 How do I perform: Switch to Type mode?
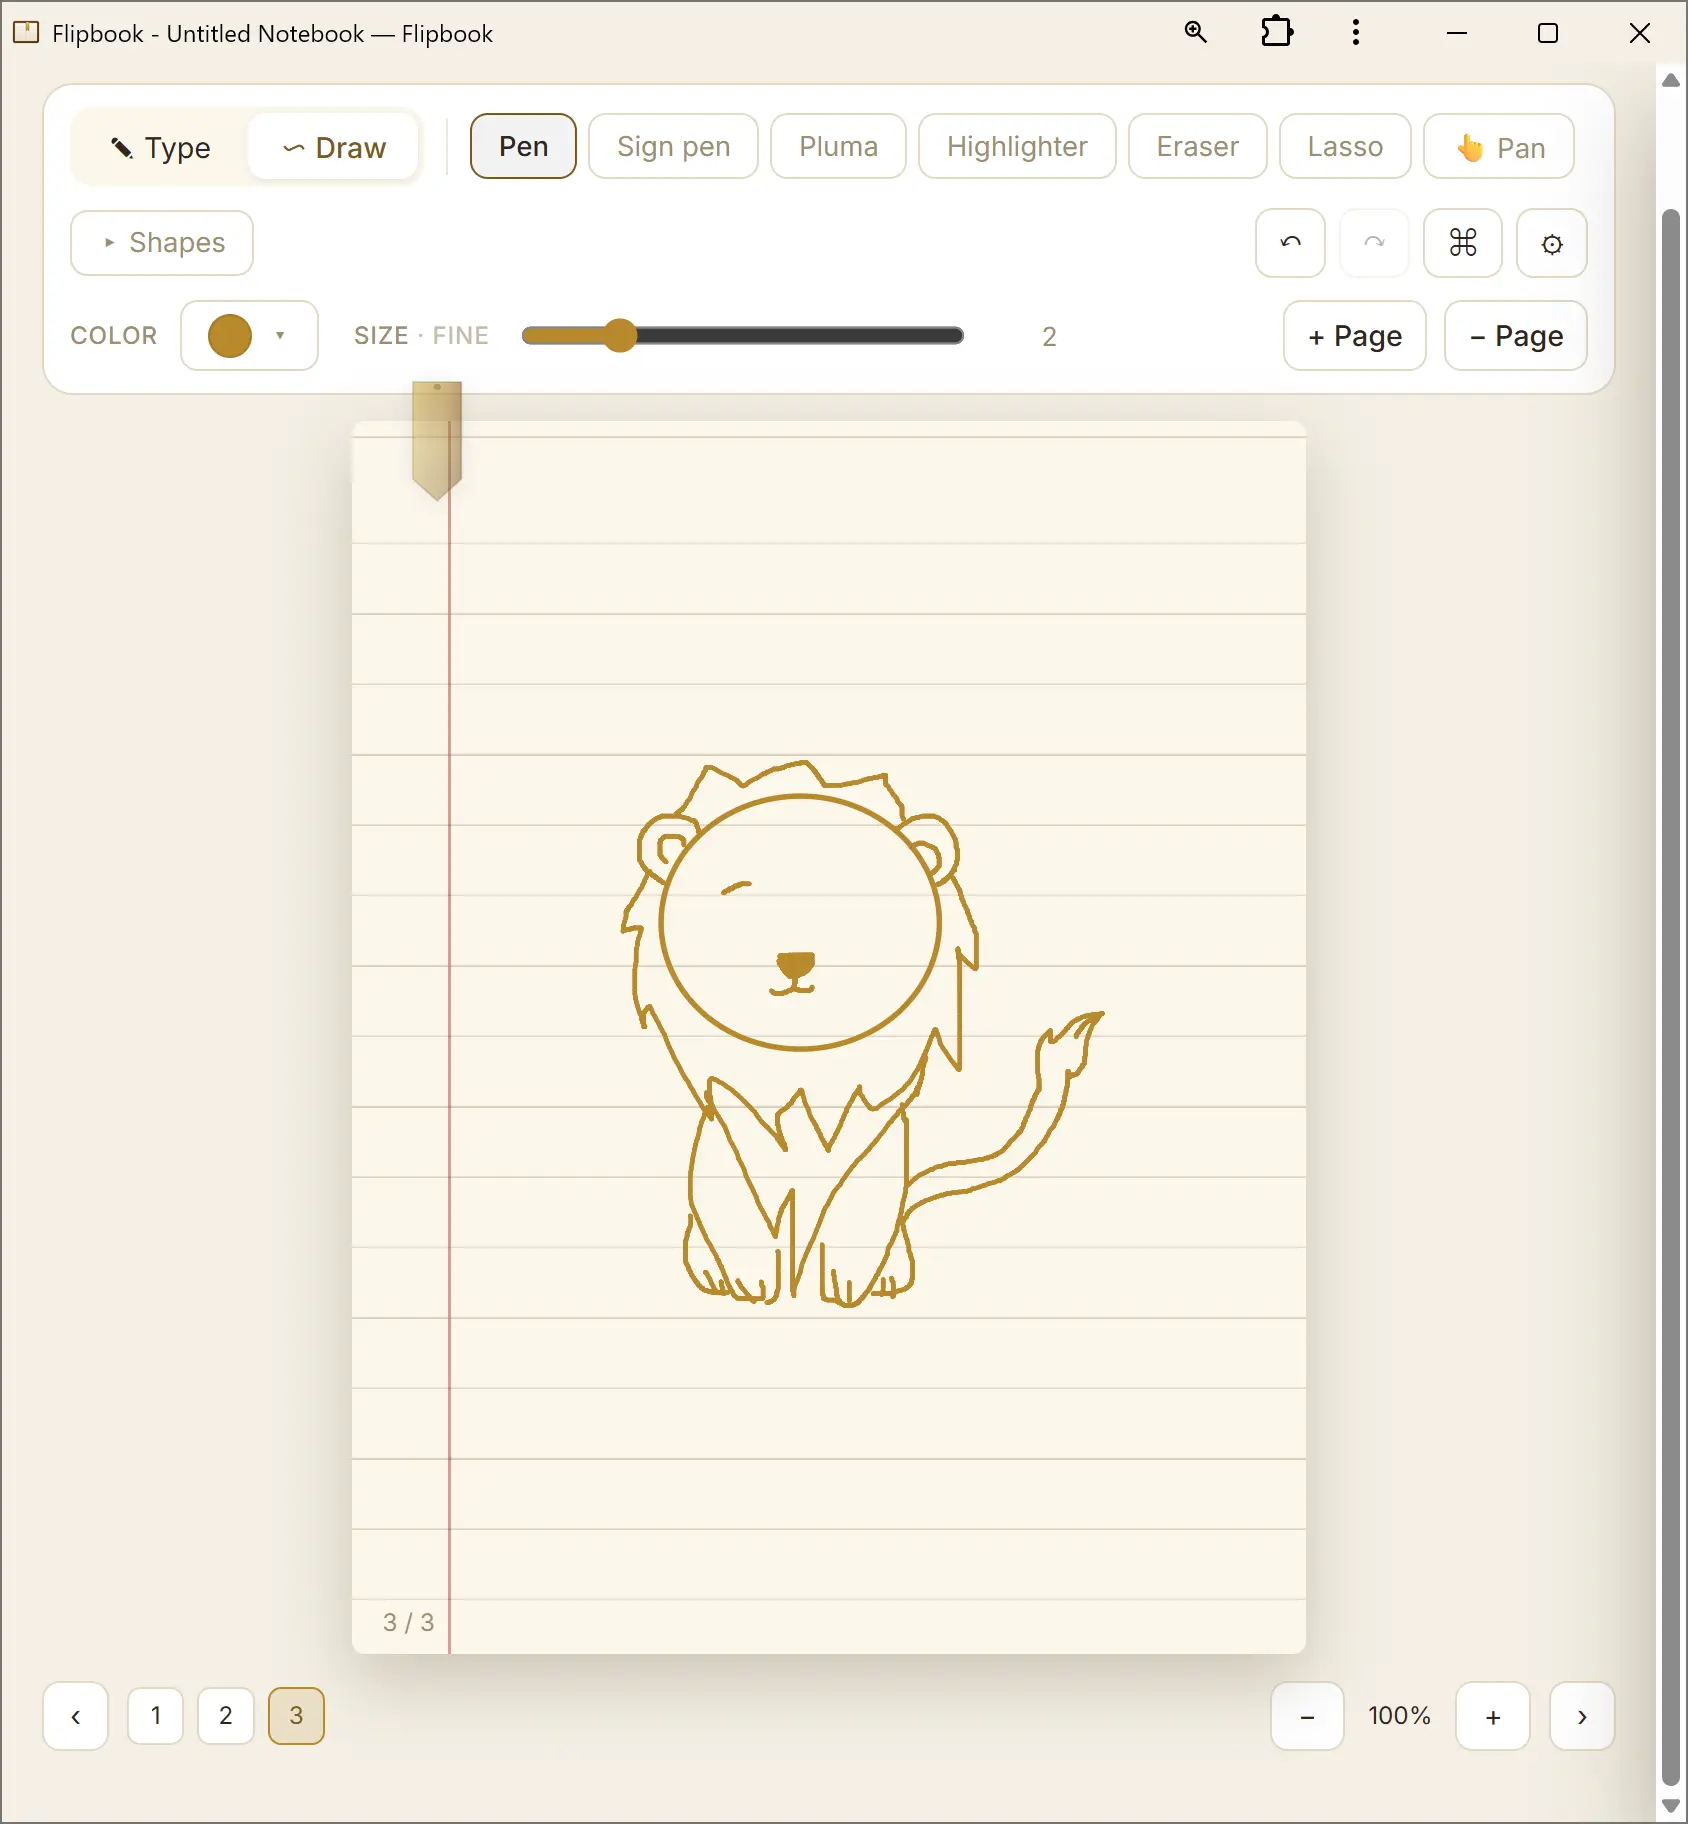[x=160, y=147]
